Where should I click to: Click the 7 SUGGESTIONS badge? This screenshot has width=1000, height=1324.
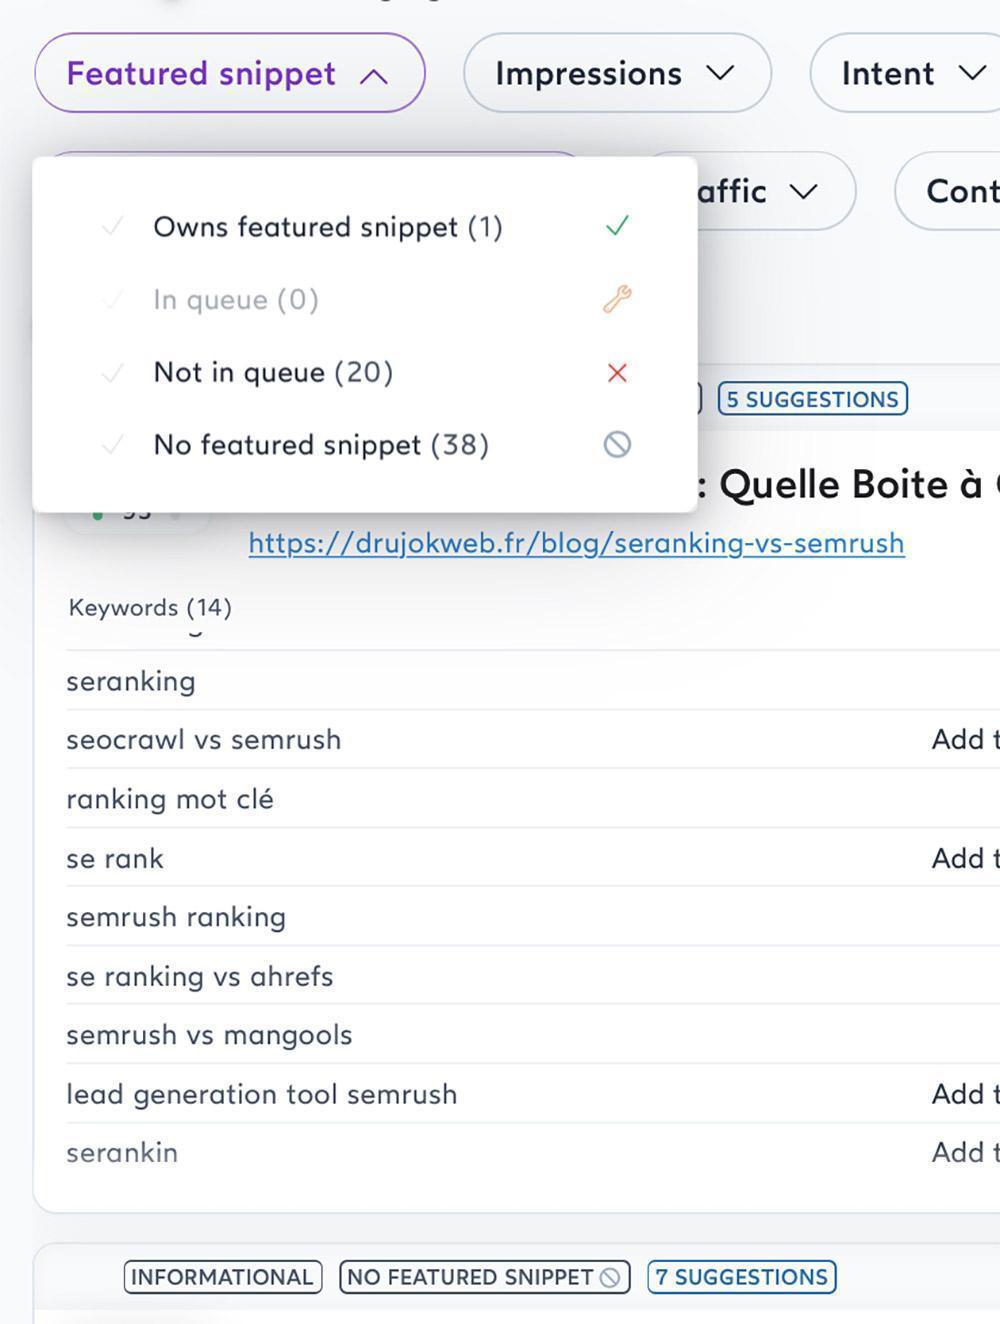click(x=742, y=1277)
